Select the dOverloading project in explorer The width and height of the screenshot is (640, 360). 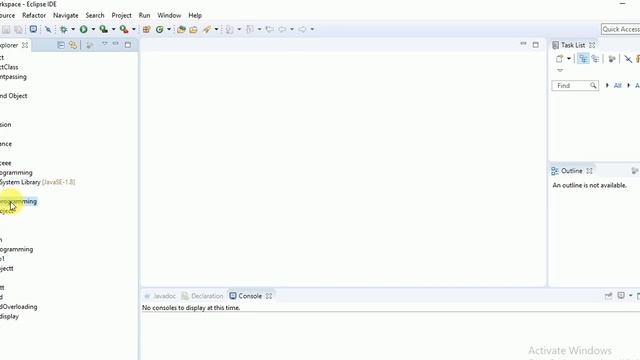(x=19, y=307)
